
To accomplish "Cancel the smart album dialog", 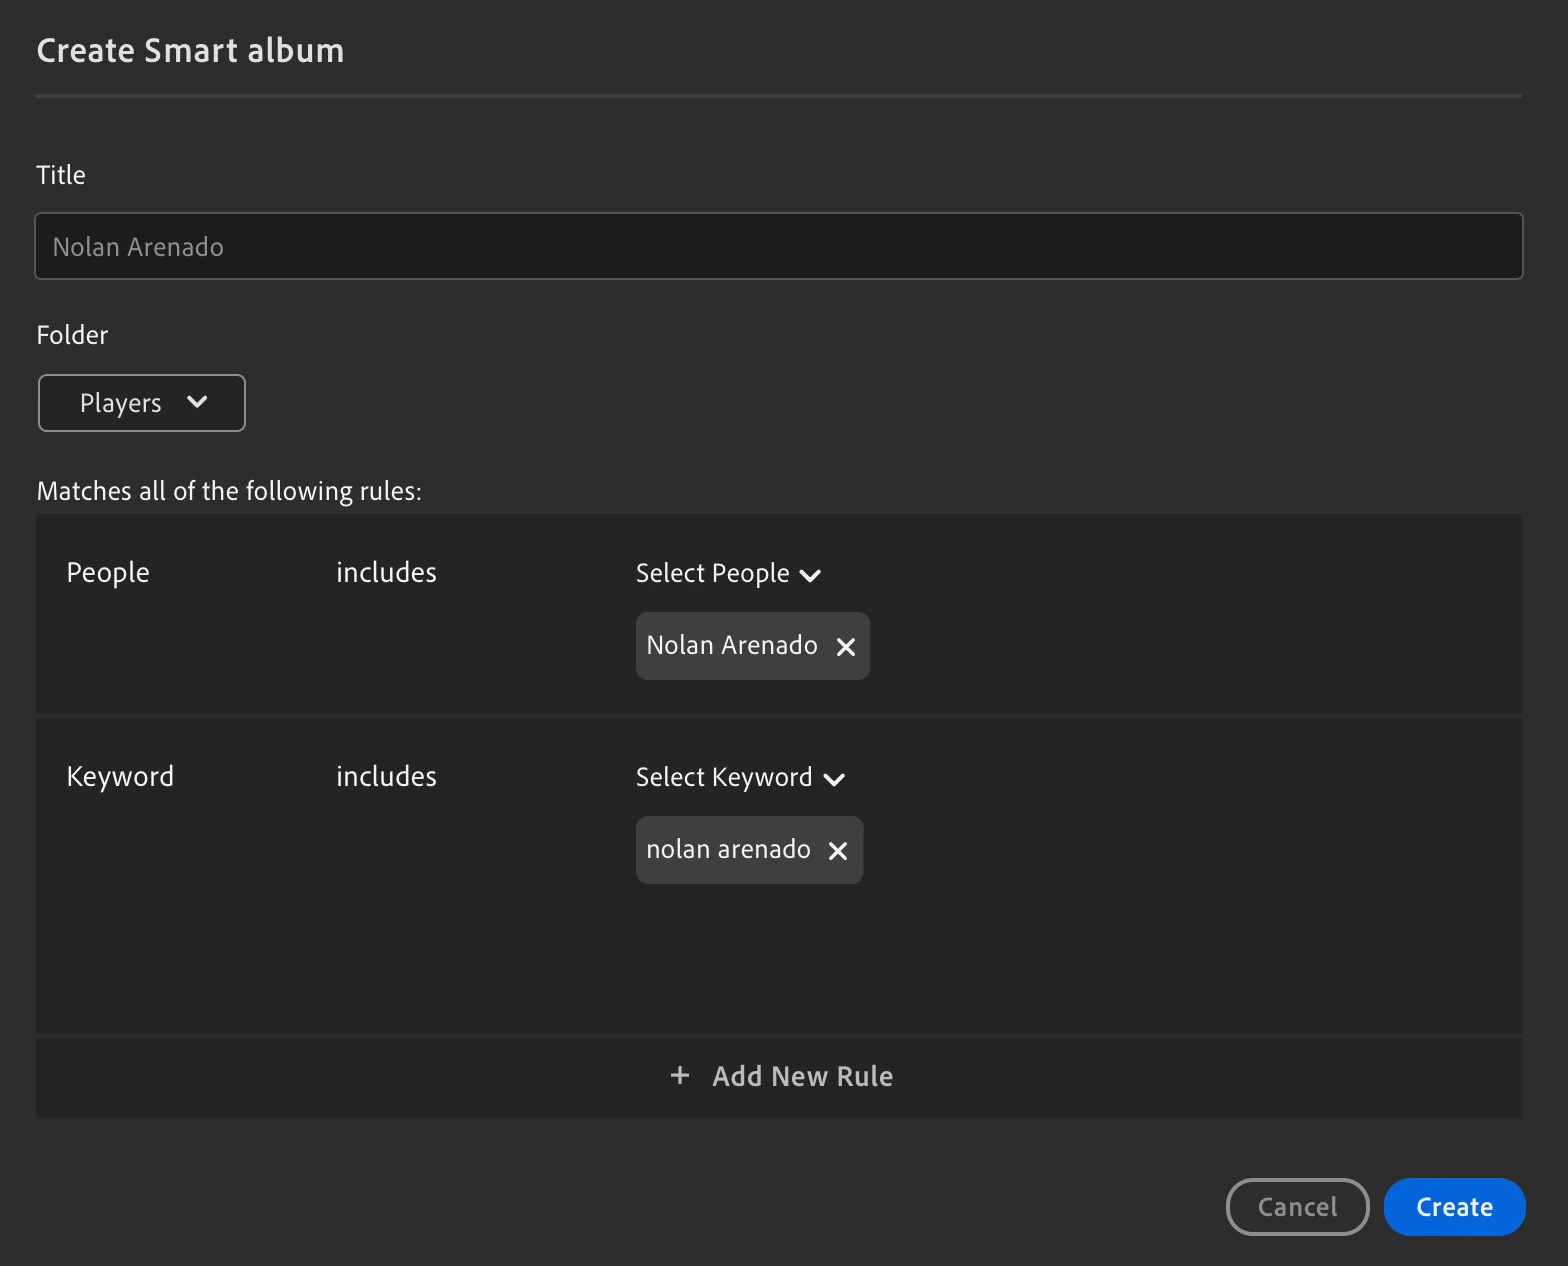I will click(1297, 1207).
